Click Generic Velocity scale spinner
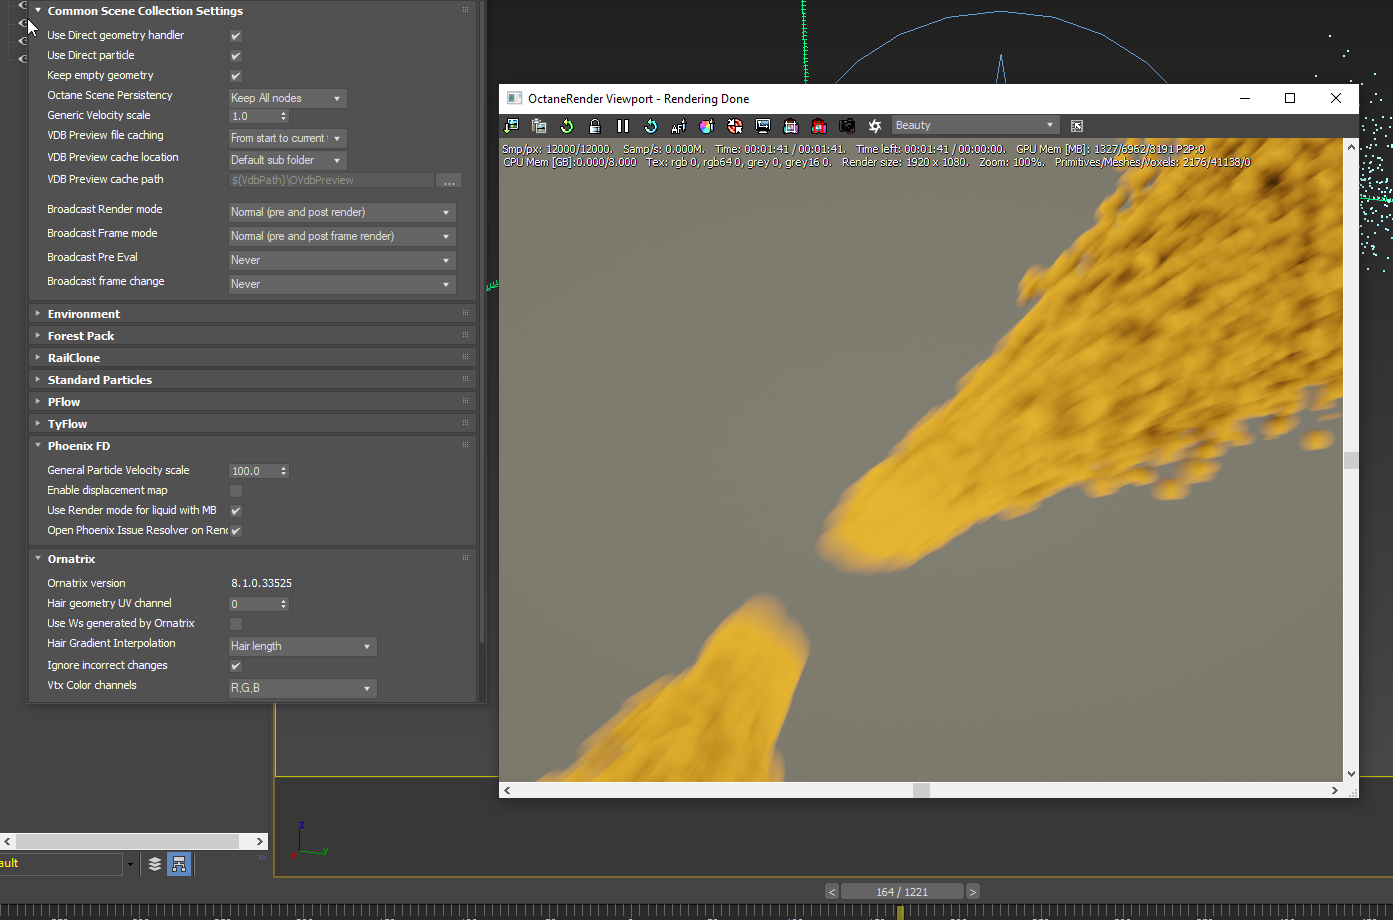The width and height of the screenshot is (1393, 920). [284, 116]
